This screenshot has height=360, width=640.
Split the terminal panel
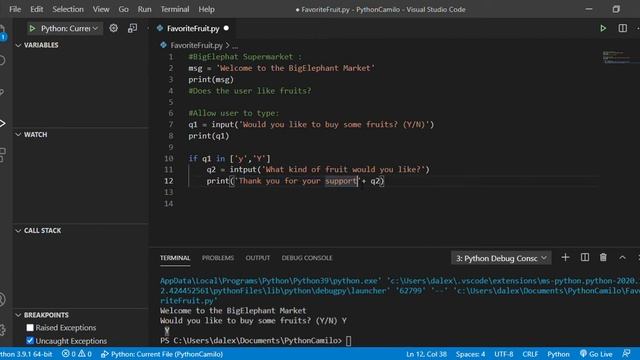click(584, 258)
